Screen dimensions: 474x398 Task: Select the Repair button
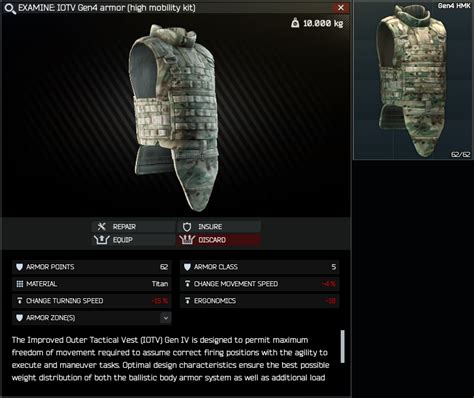(134, 227)
